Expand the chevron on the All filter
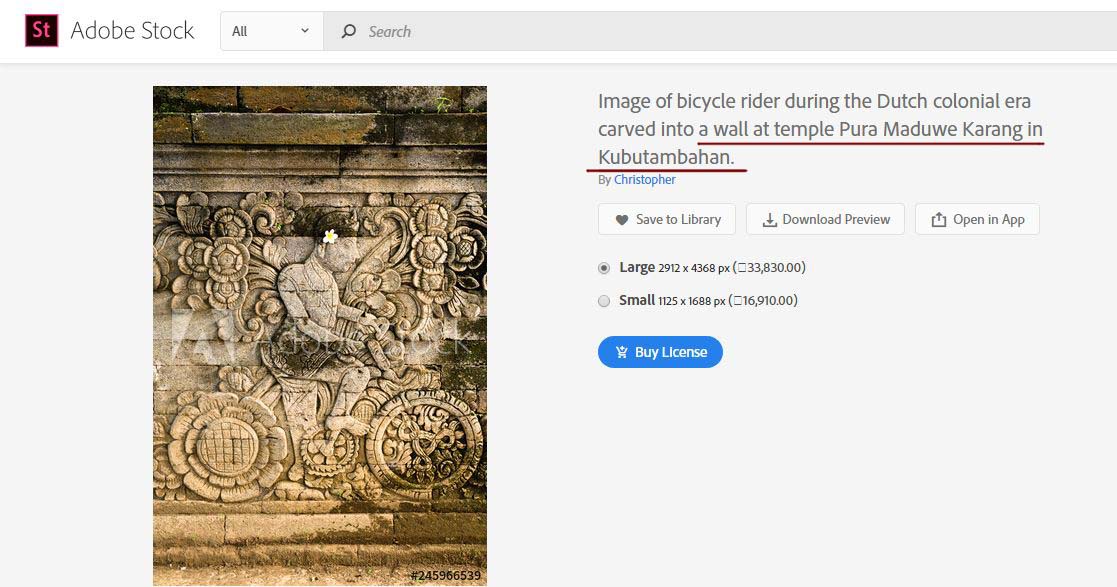Image resolution: width=1117 pixels, height=587 pixels. (306, 31)
